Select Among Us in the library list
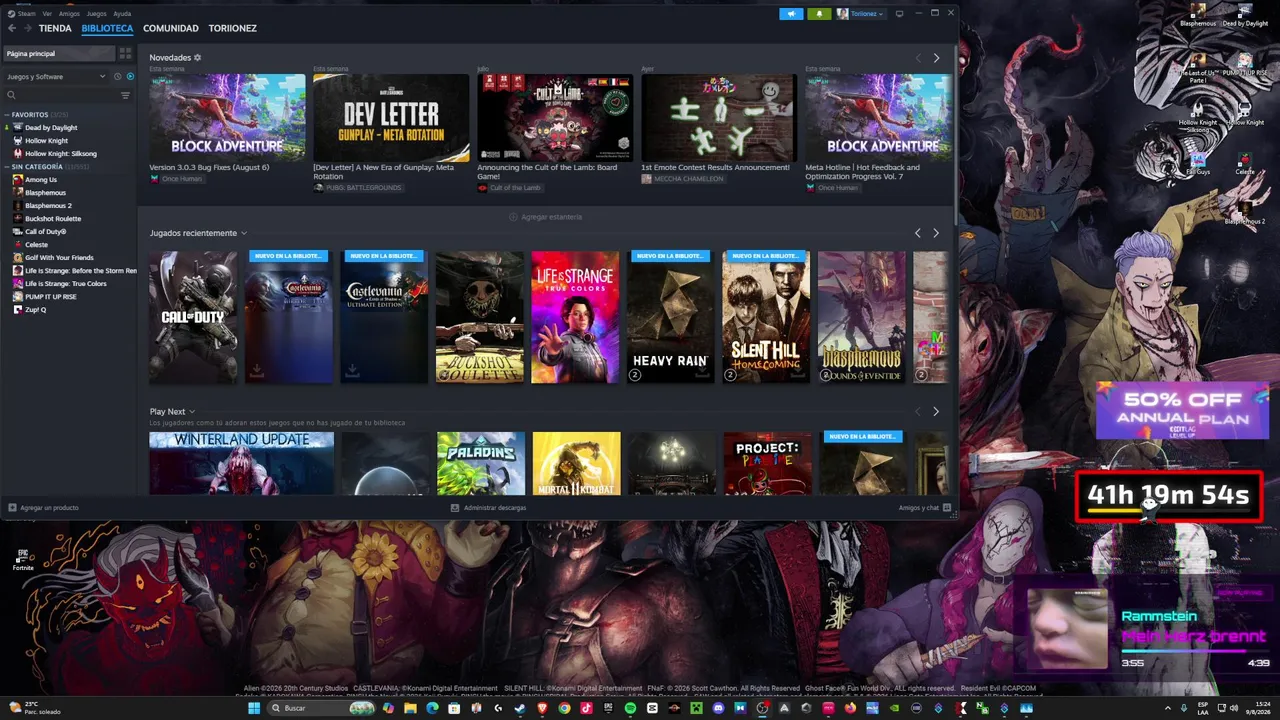Viewport: 1280px width, 720px height. coord(41,180)
